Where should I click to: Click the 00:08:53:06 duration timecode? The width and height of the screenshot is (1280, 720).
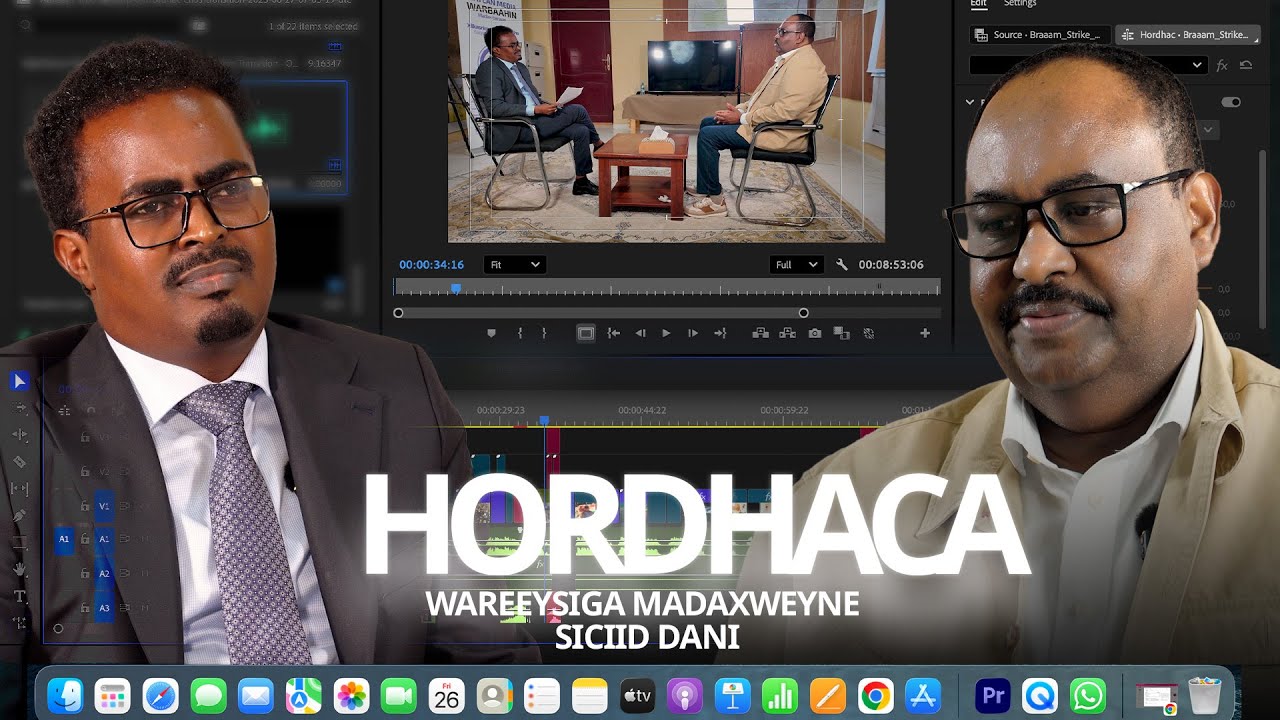tap(891, 265)
